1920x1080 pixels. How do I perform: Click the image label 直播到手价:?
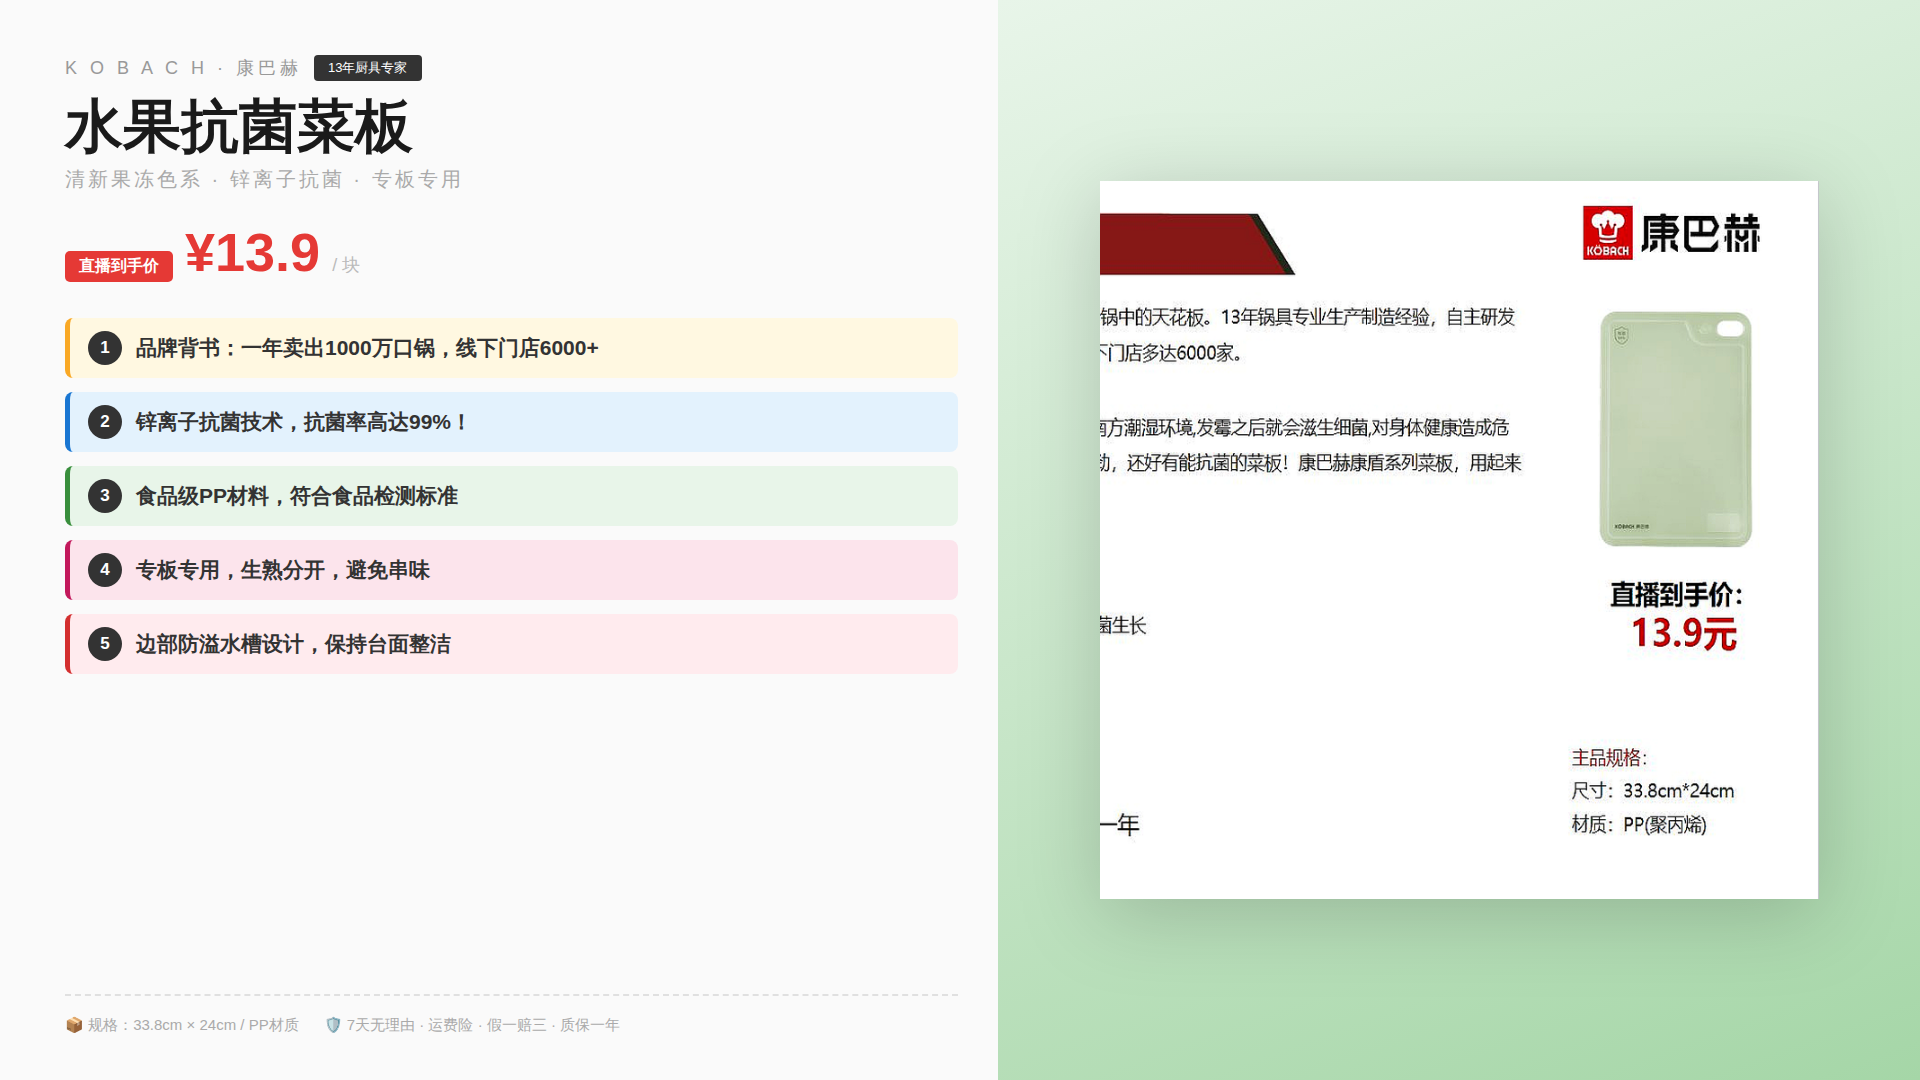(x=1677, y=595)
